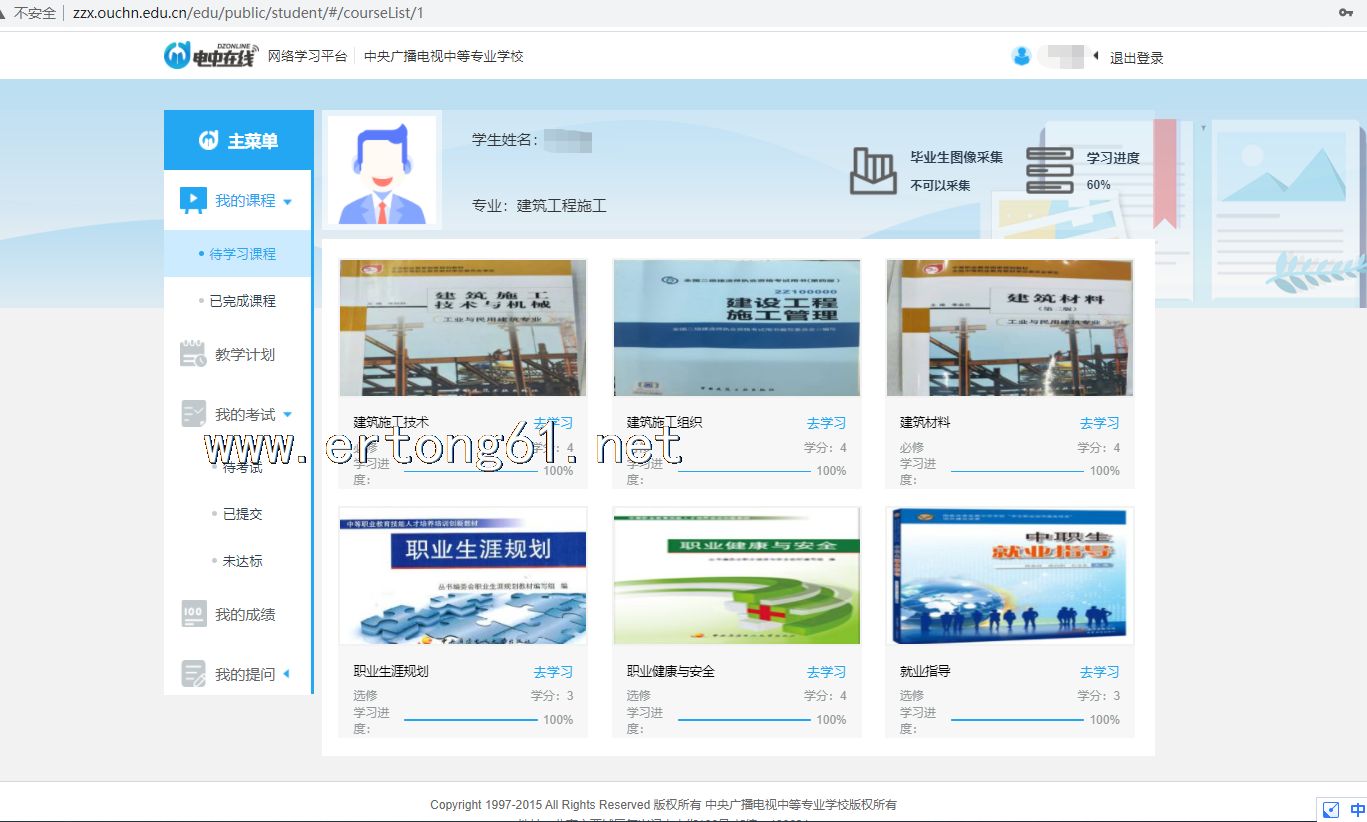Click the 教学计划 notepad icon
Viewport: 1367px width, 822px height.
point(193,354)
